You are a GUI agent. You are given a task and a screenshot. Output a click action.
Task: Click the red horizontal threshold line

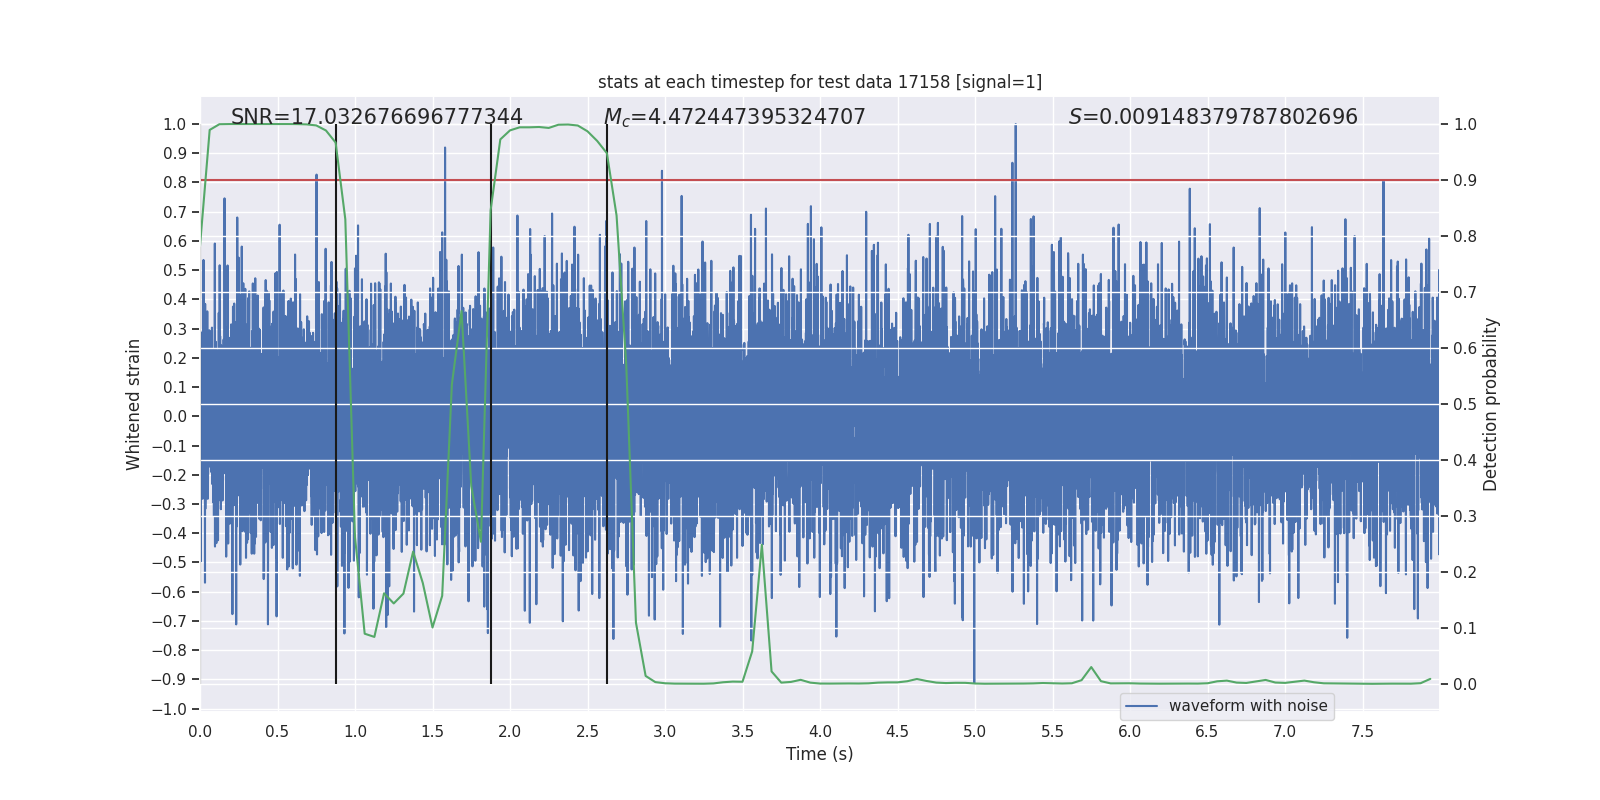[820, 180]
